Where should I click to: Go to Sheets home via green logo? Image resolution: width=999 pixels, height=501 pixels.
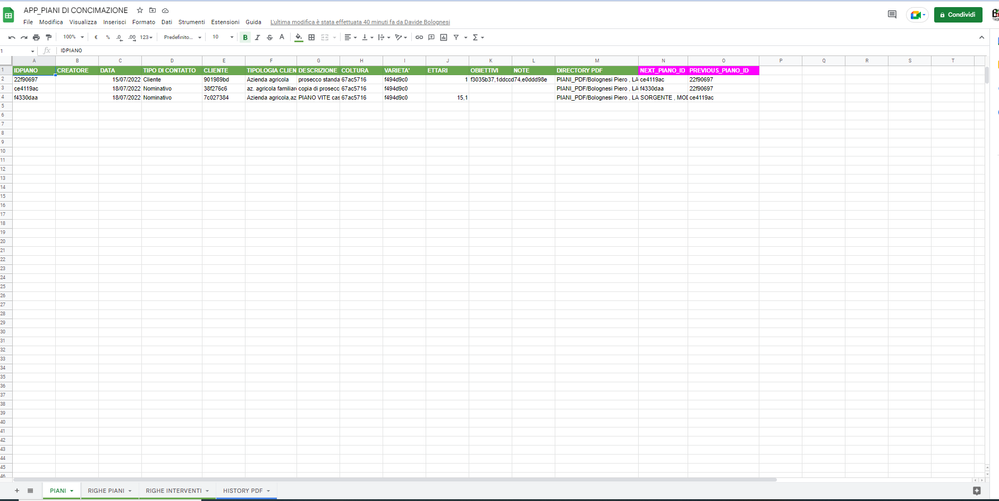9,15
